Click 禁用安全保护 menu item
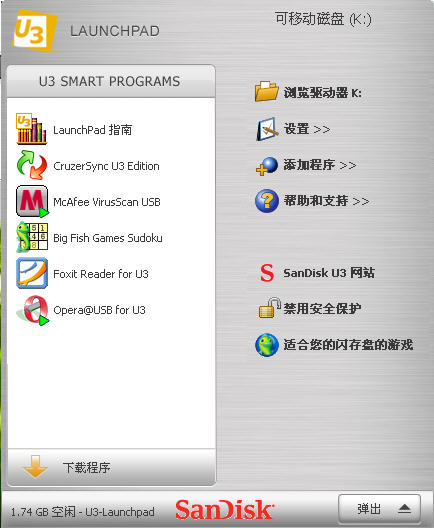The image size is (434, 528). point(310,308)
